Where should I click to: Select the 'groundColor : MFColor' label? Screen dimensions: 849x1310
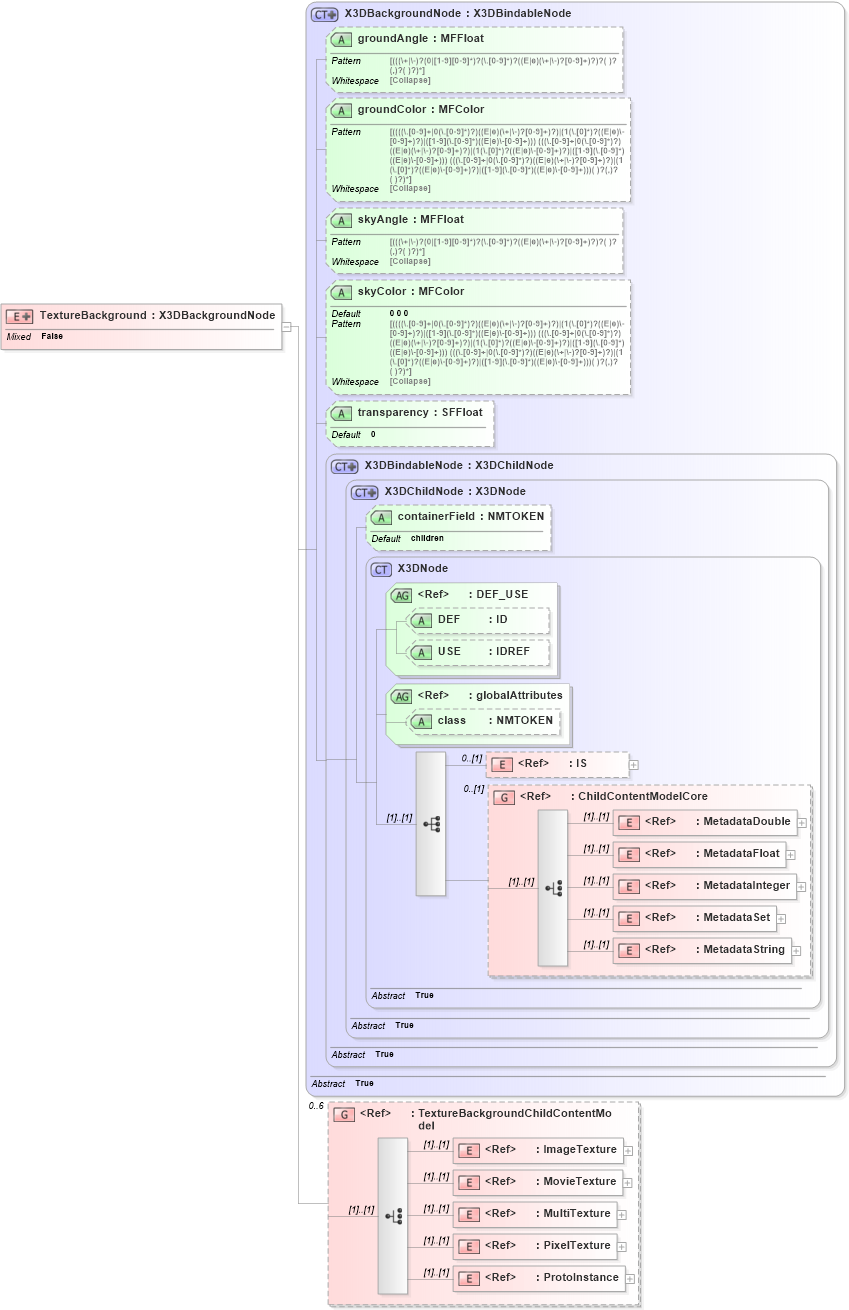tap(421, 110)
